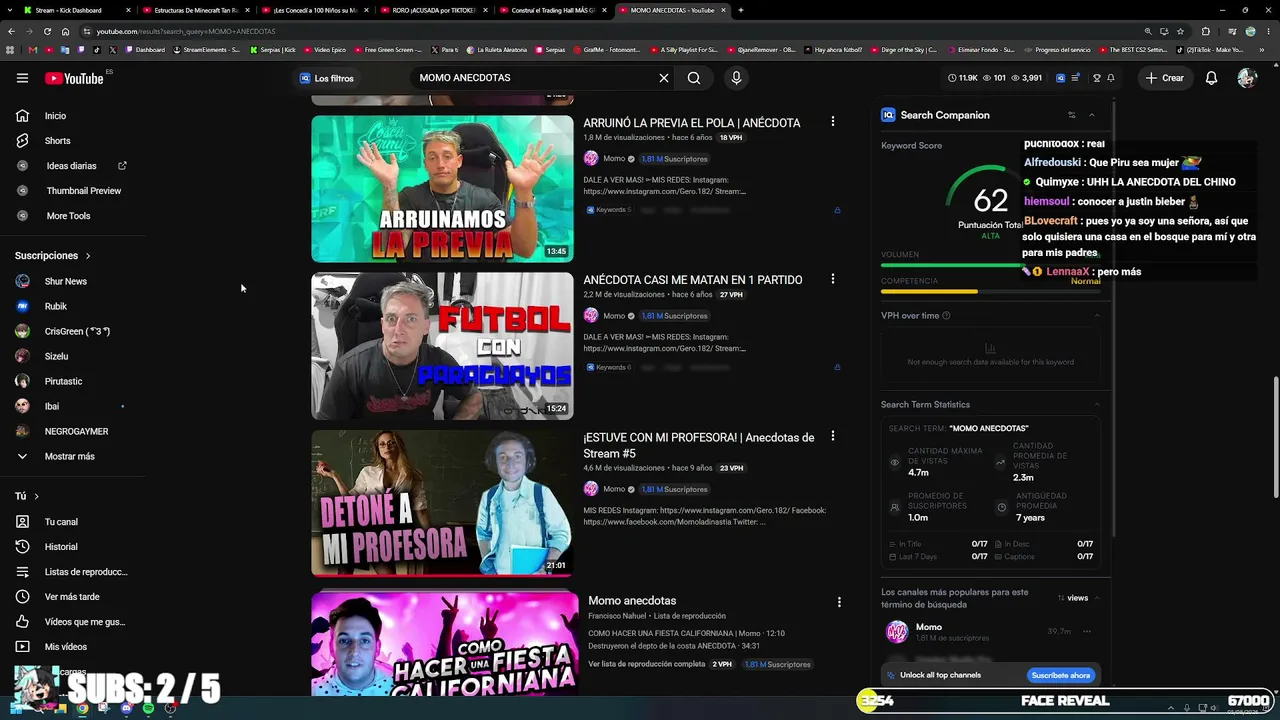The width and height of the screenshot is (1280, 720).
Task: Collapse the Search Companion panel
Action: 1091,115
